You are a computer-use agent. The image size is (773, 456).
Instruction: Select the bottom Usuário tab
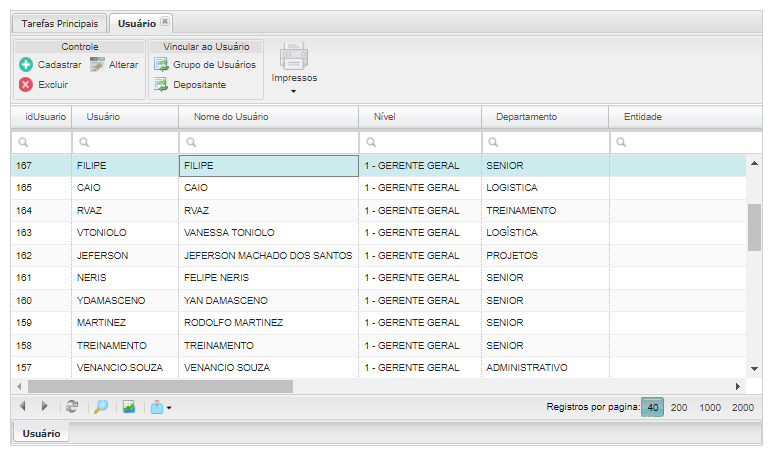click(x=41, y=433)
